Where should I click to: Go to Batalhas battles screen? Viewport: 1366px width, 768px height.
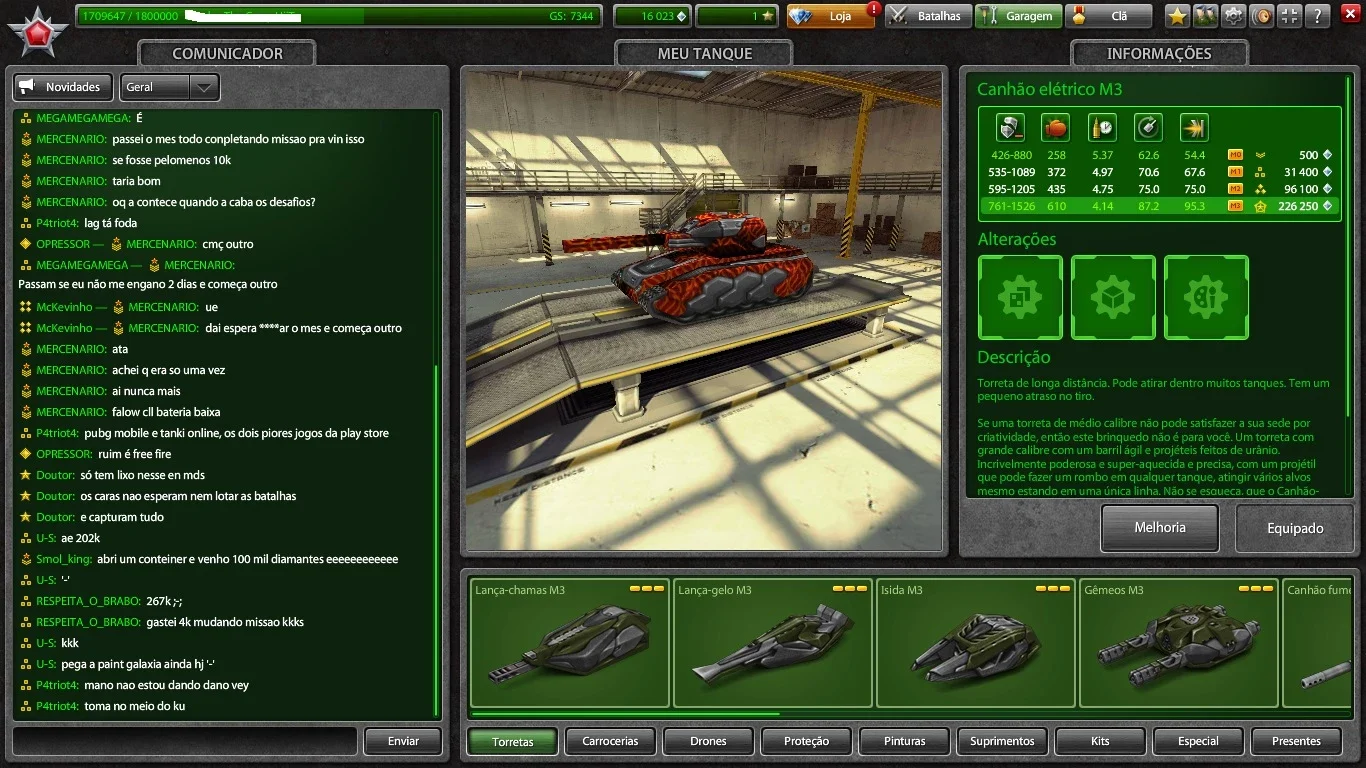(x=928, y=16)
